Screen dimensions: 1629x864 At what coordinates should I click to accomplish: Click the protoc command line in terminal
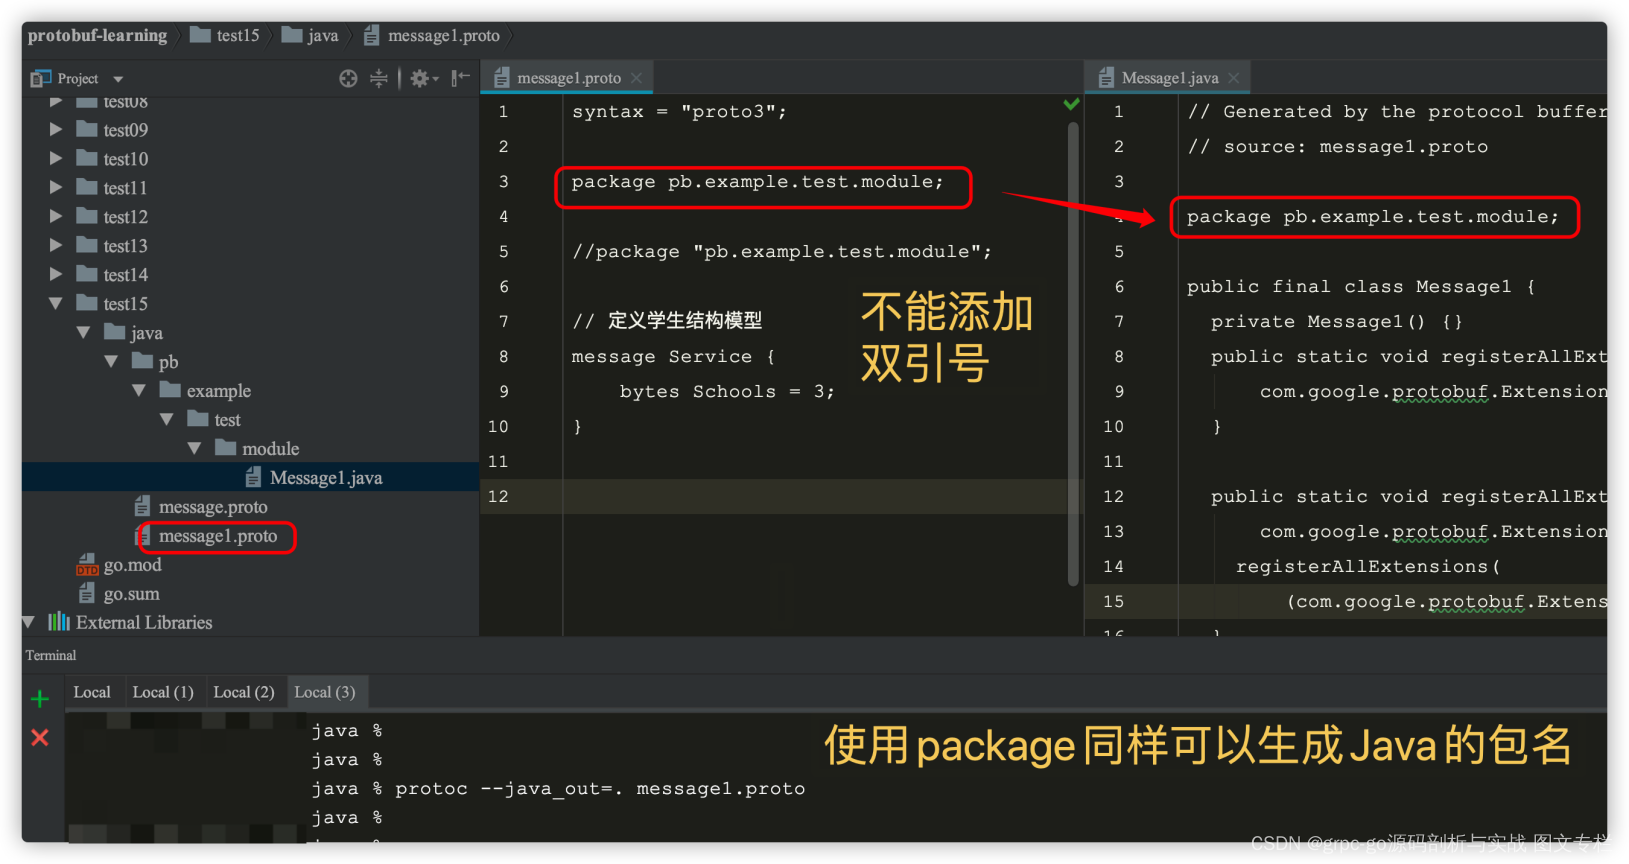[558, 788]
